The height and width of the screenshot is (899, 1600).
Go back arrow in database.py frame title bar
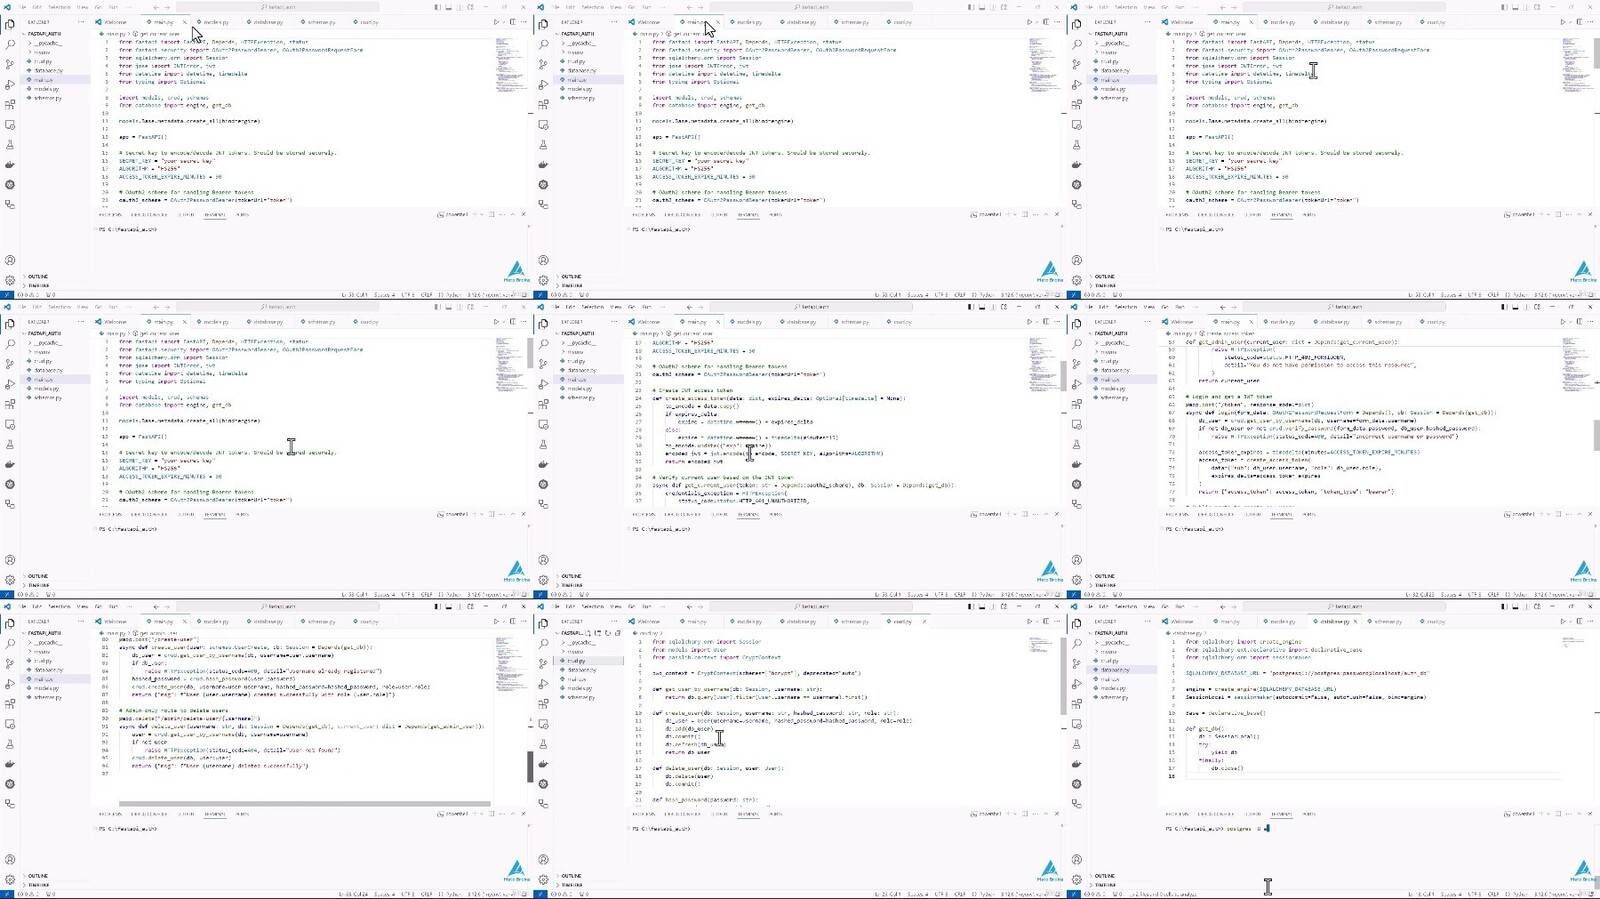(1222, 606)
